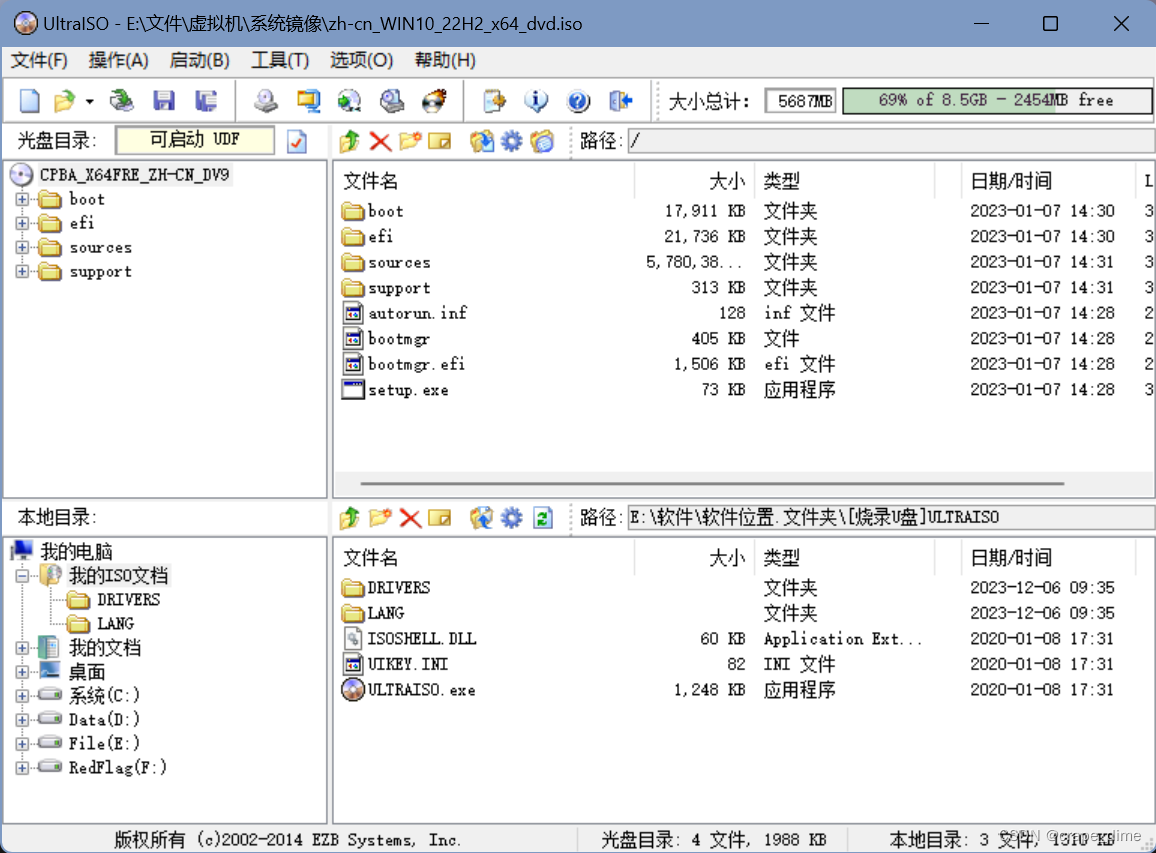Viewport: 1156px width, 853px height.
Task: Open the dropdown arrow beside the Open icon
Action: coord(89,101)
